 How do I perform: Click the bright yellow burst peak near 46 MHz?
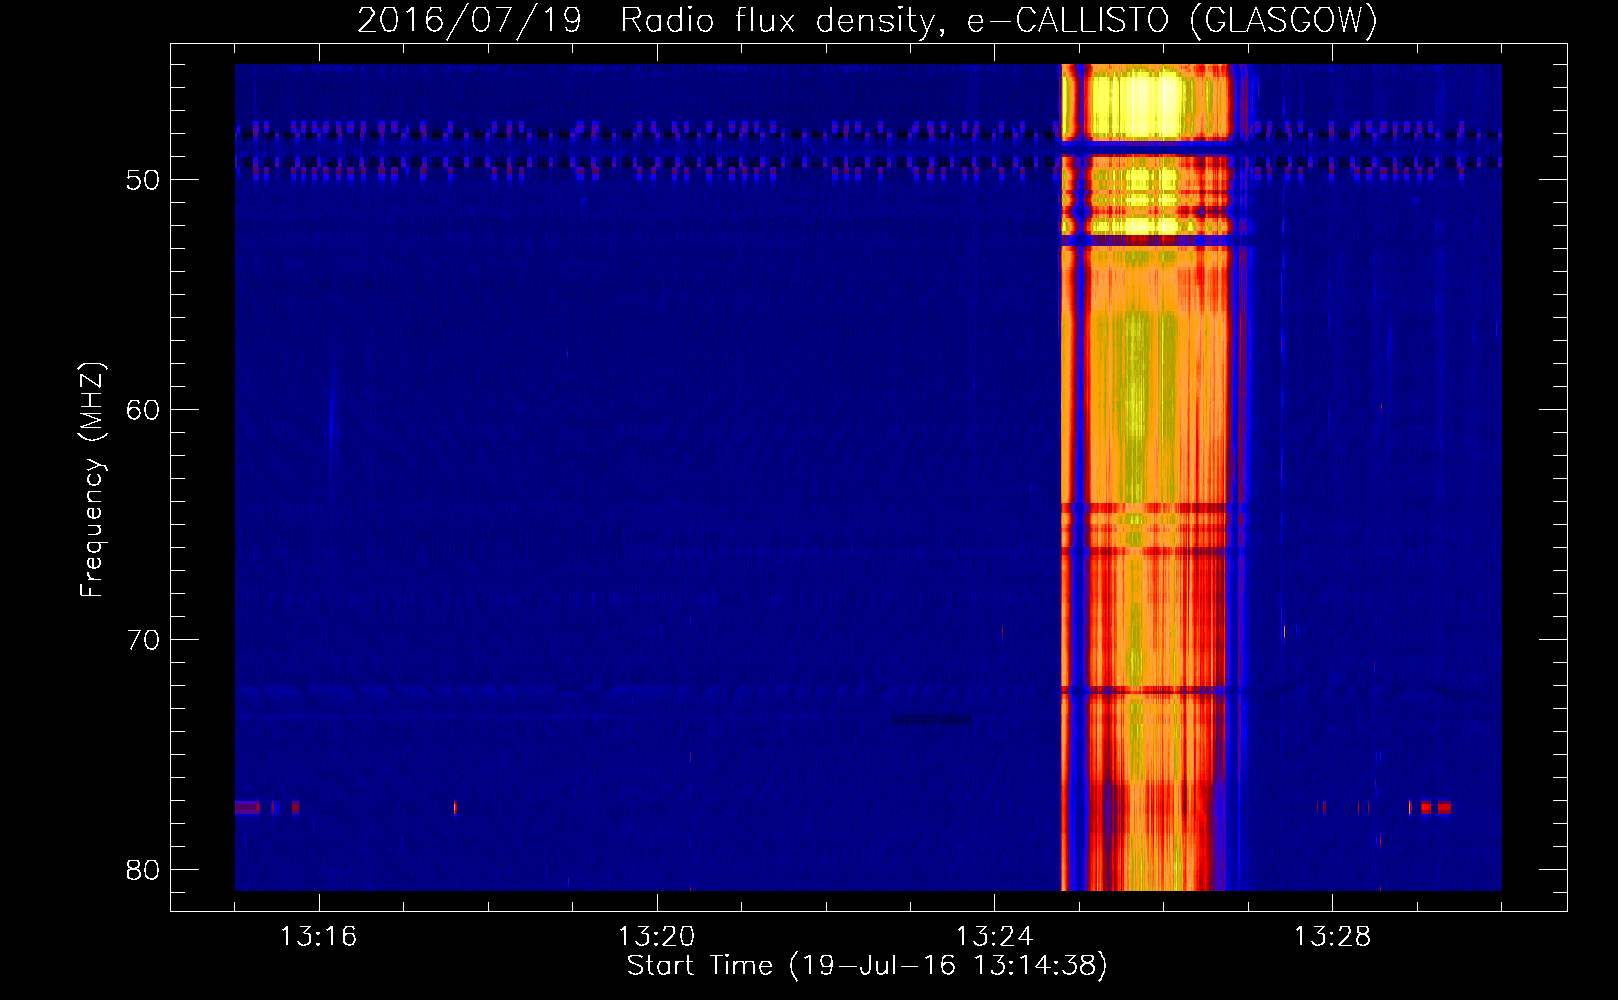(x=1137, y=103)
